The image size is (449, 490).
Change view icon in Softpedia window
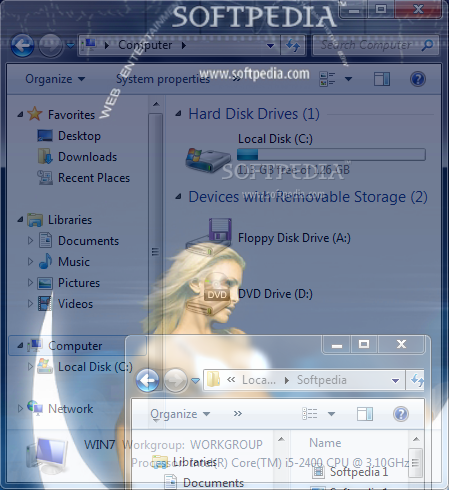pyautogui.click(x=310, y=414)
